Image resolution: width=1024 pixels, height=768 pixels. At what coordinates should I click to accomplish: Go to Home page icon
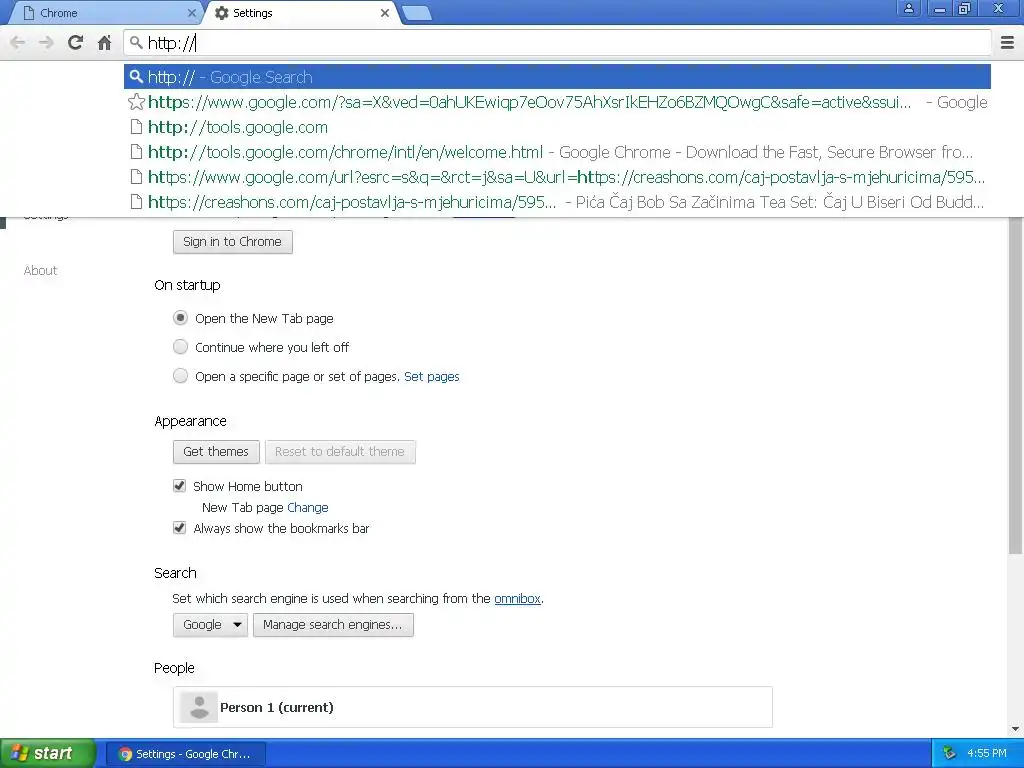point(104,43)
